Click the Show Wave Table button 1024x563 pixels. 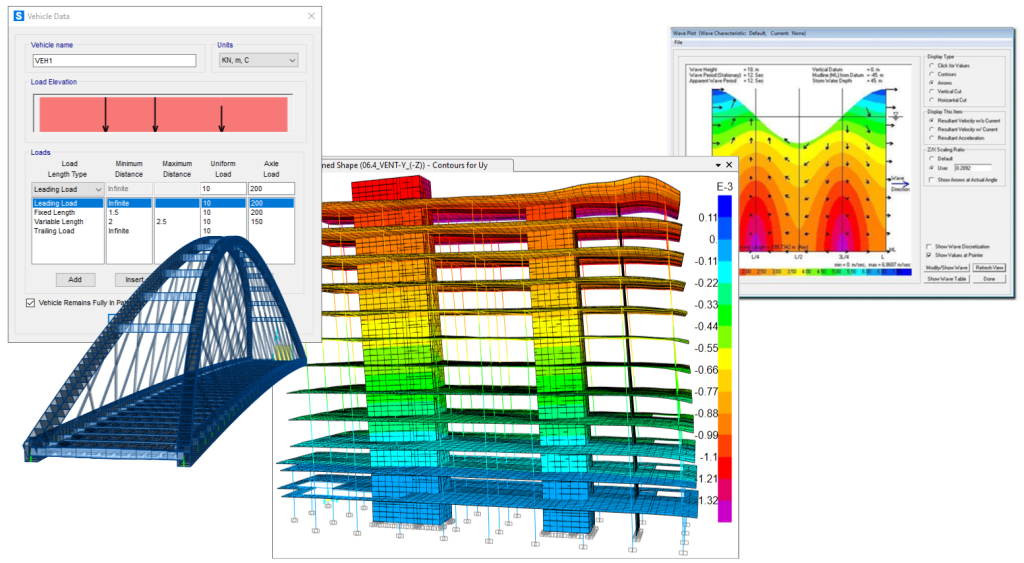947,279
